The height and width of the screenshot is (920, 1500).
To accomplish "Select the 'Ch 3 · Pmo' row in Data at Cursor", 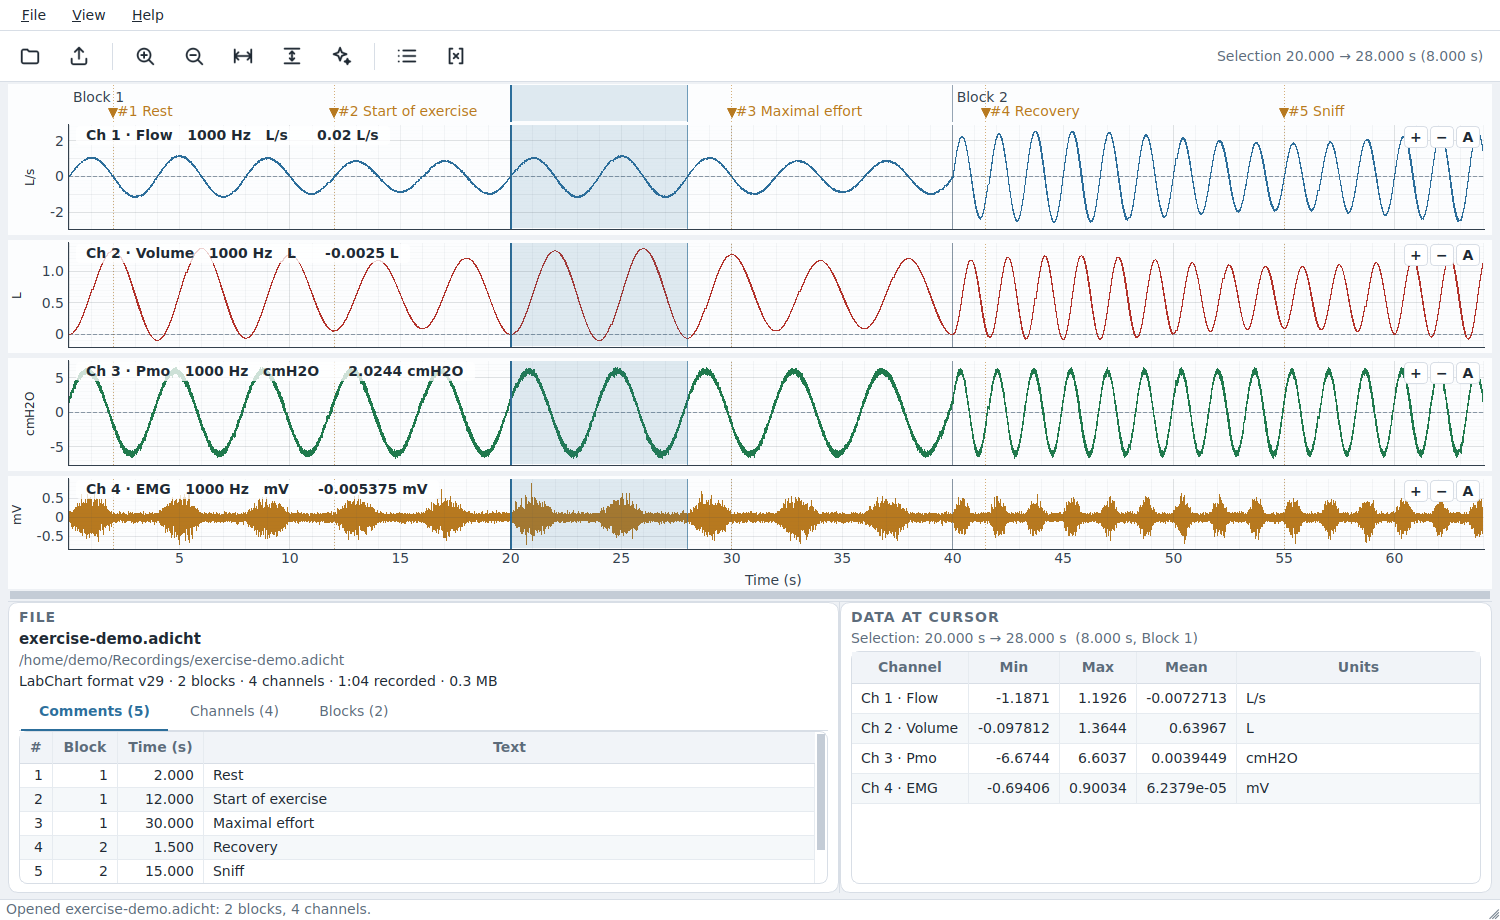I will pyautogui.click(x=1165, y=758).
